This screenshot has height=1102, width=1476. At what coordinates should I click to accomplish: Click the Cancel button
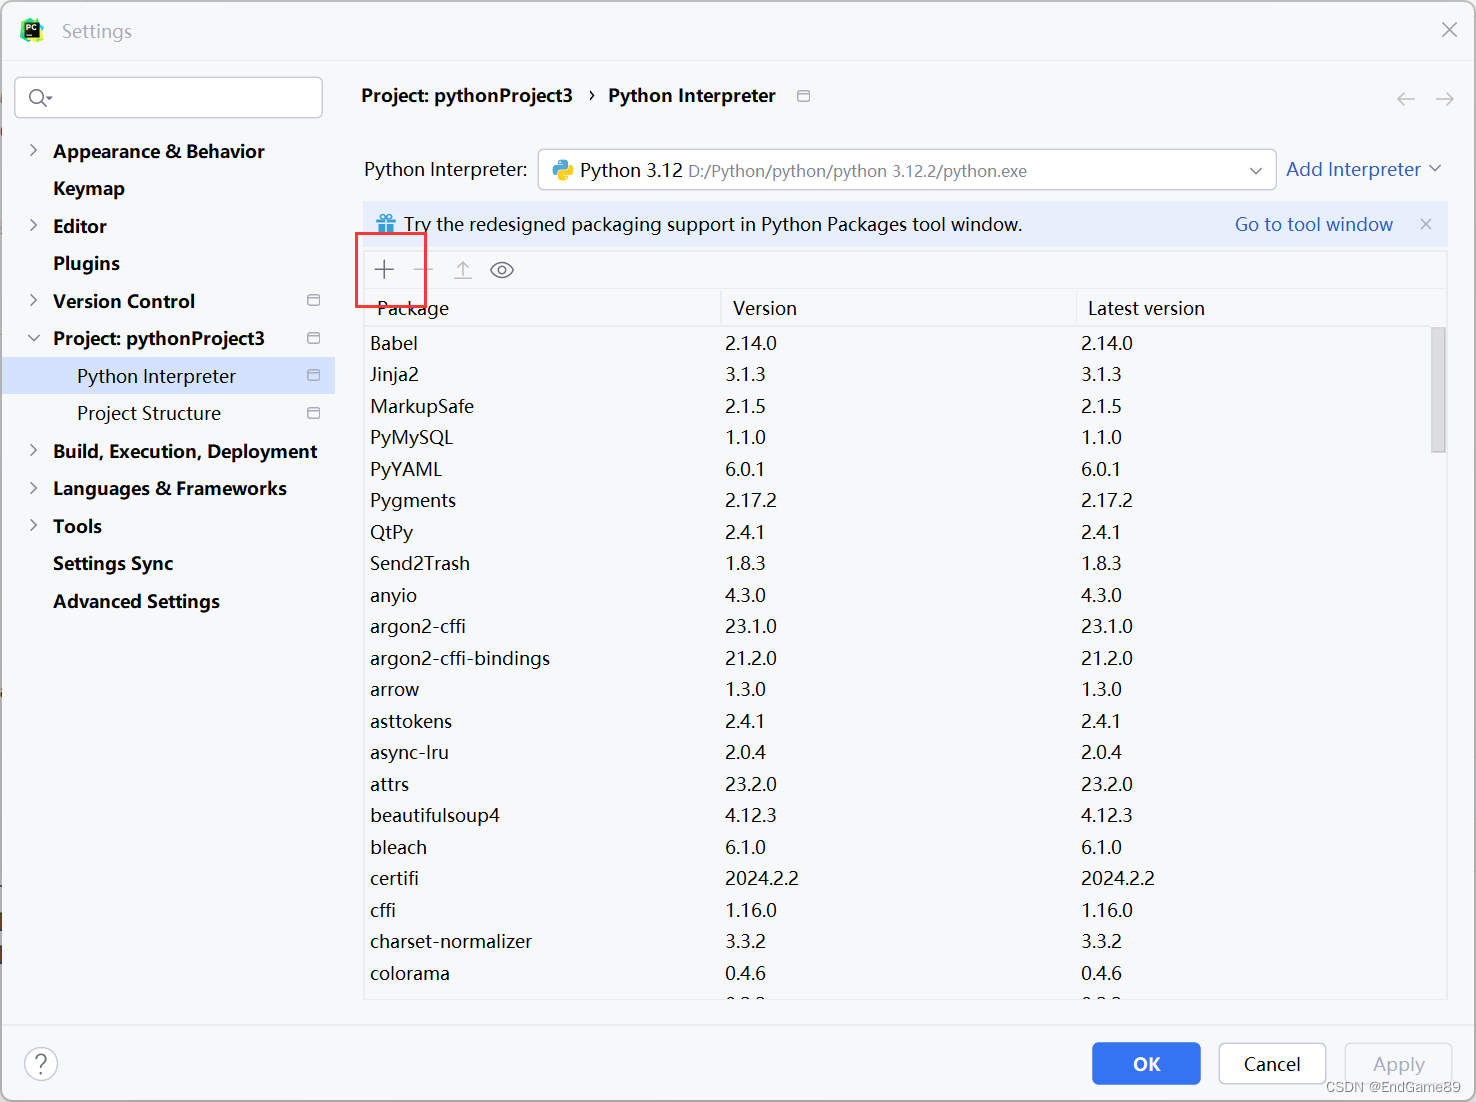tap(1272, 1064)
